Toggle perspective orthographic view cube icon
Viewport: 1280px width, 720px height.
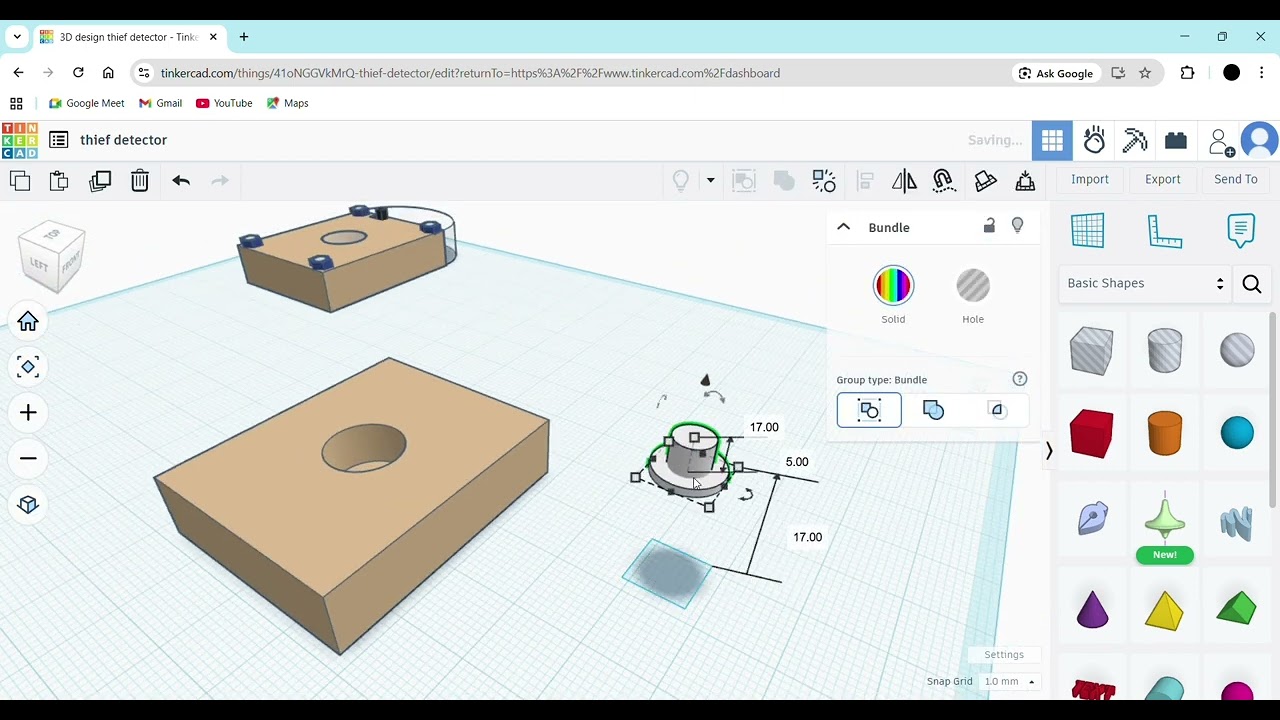(28, 505)
